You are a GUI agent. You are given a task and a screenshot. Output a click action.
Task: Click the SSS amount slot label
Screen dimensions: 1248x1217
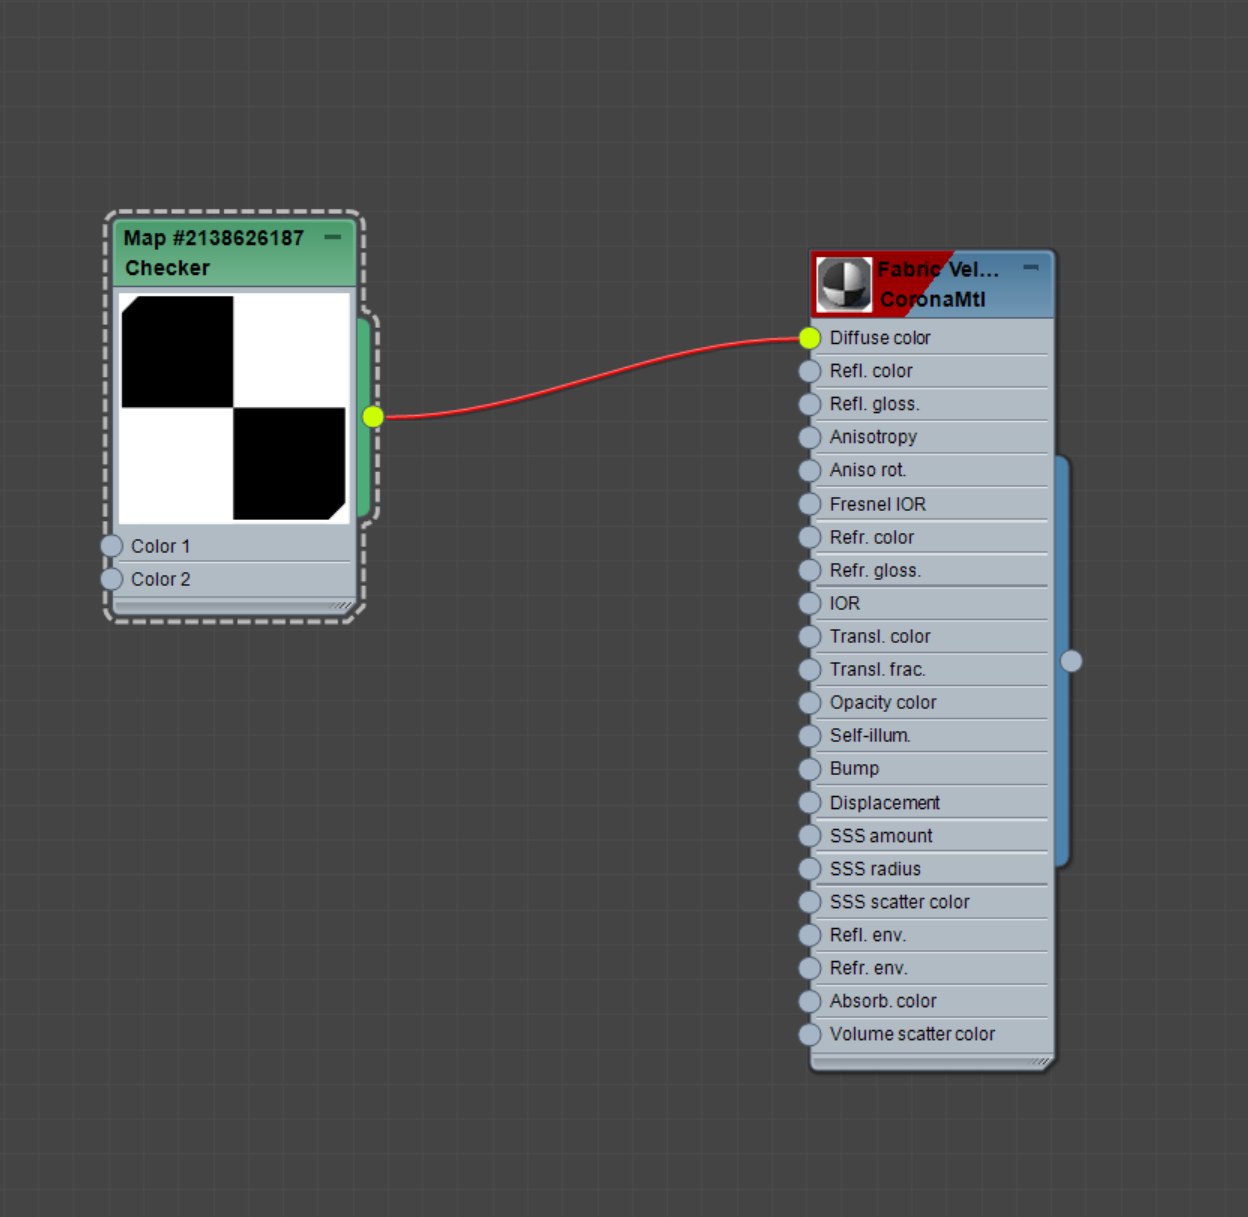click(881, 835)
